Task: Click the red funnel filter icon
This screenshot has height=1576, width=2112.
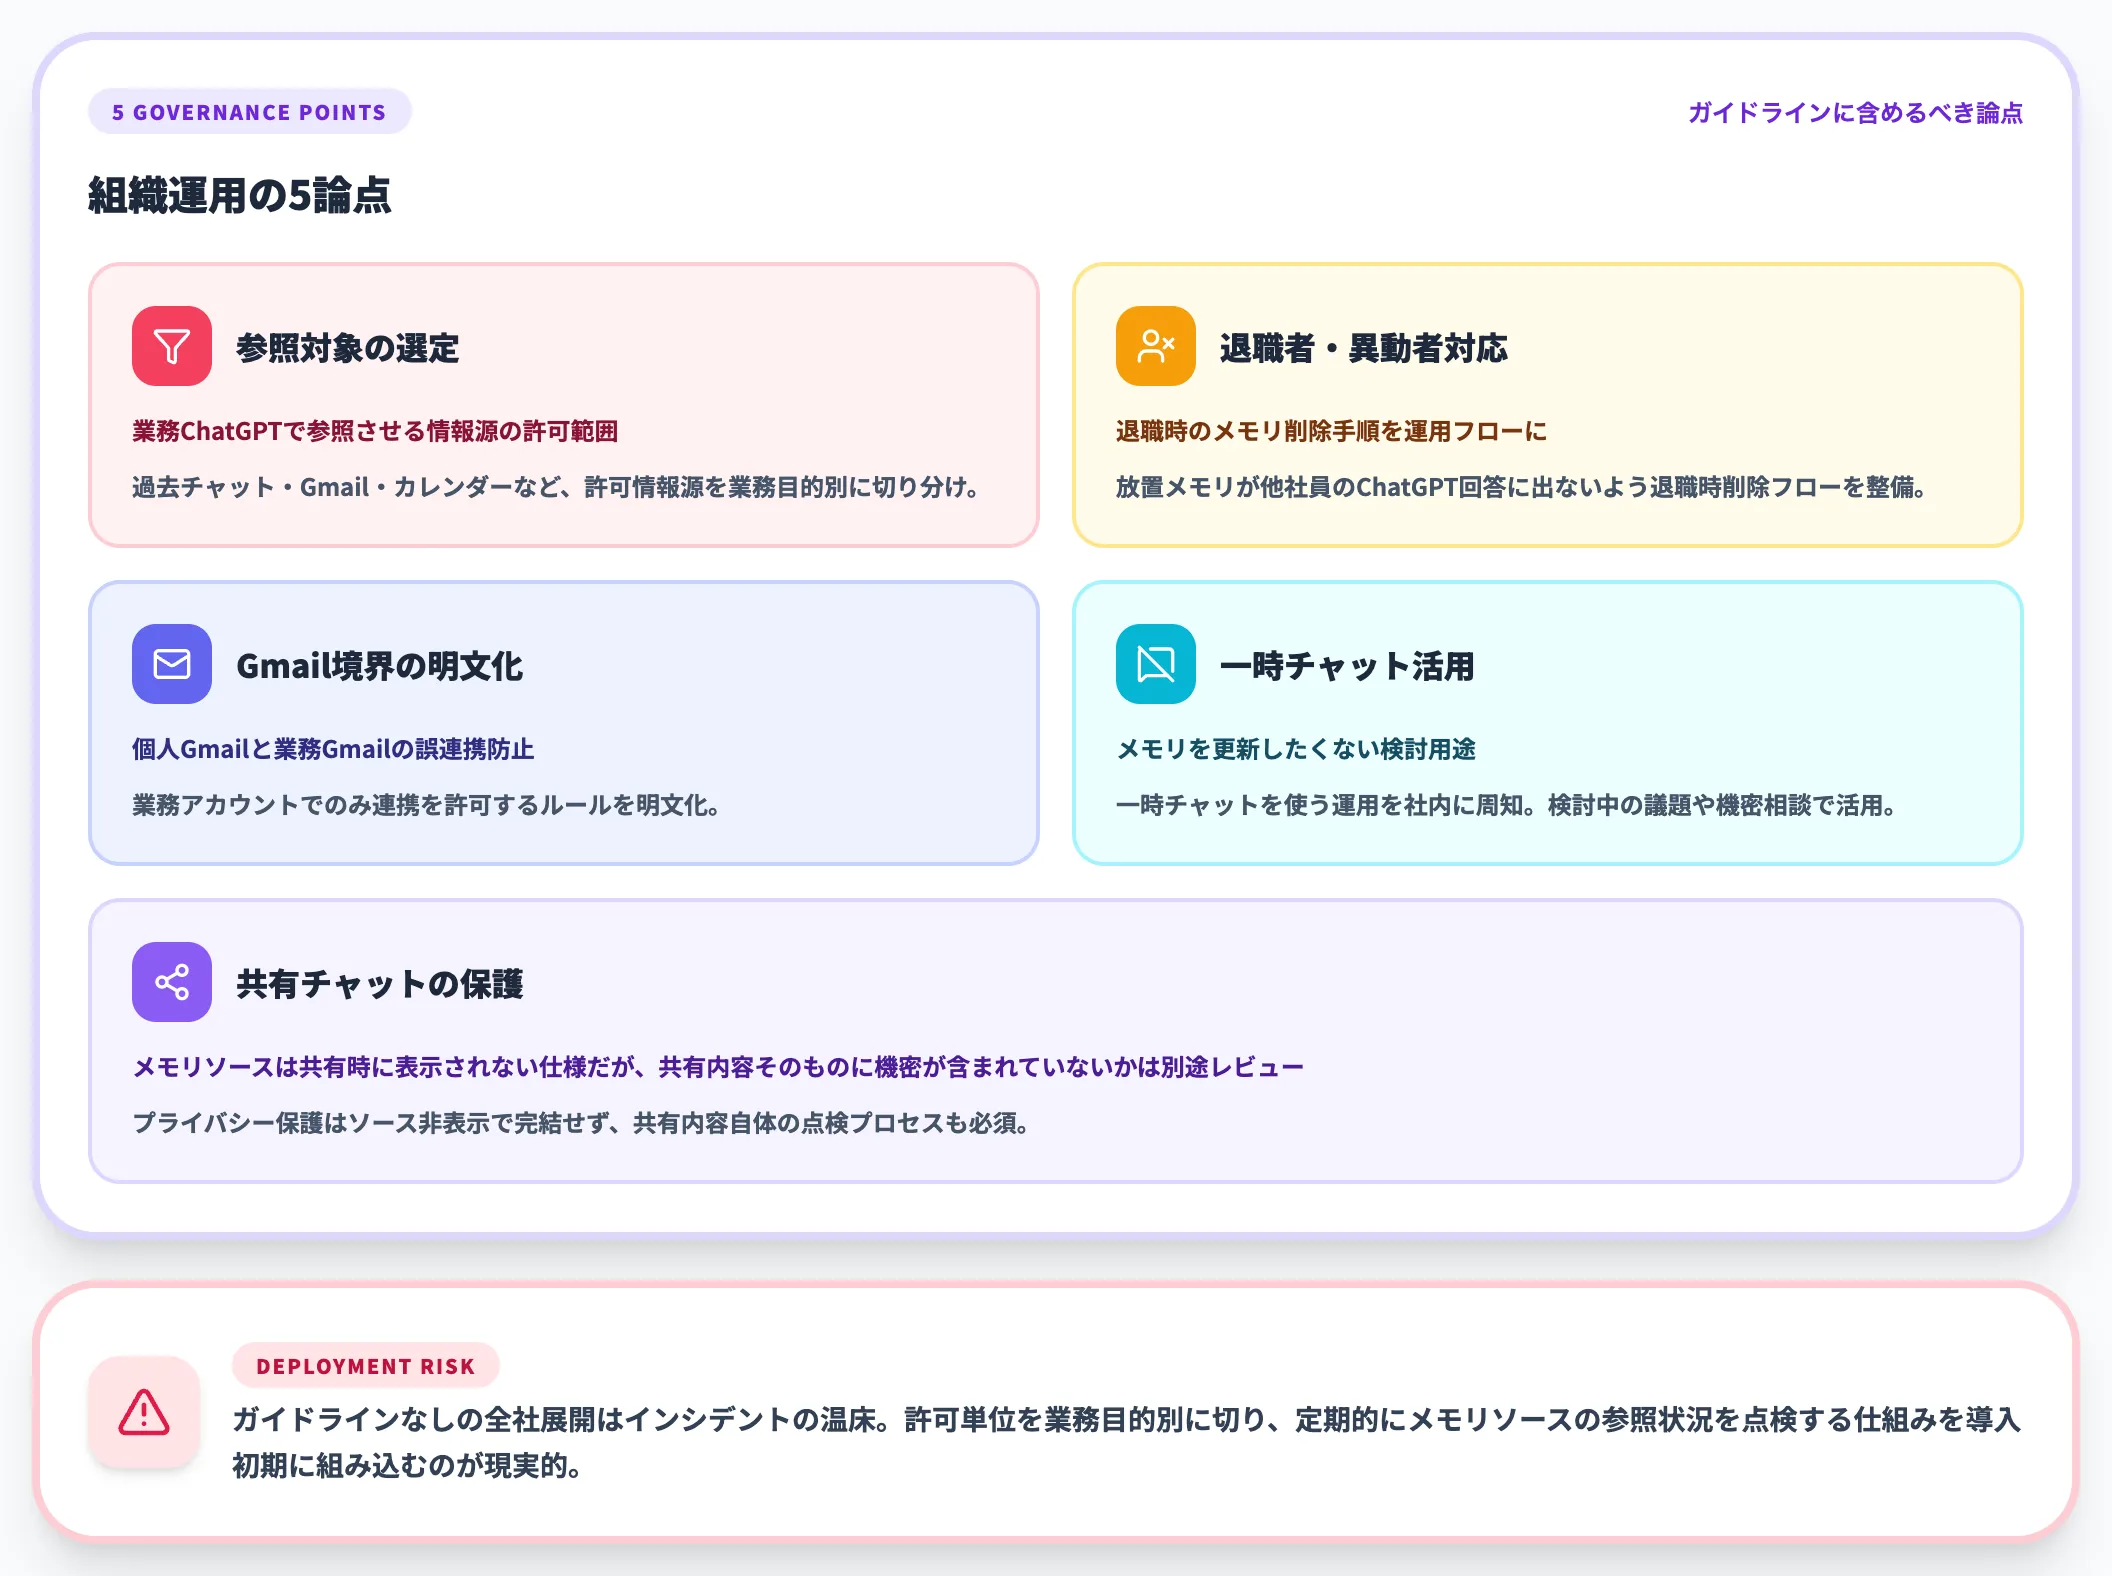Action: (172, 346)
